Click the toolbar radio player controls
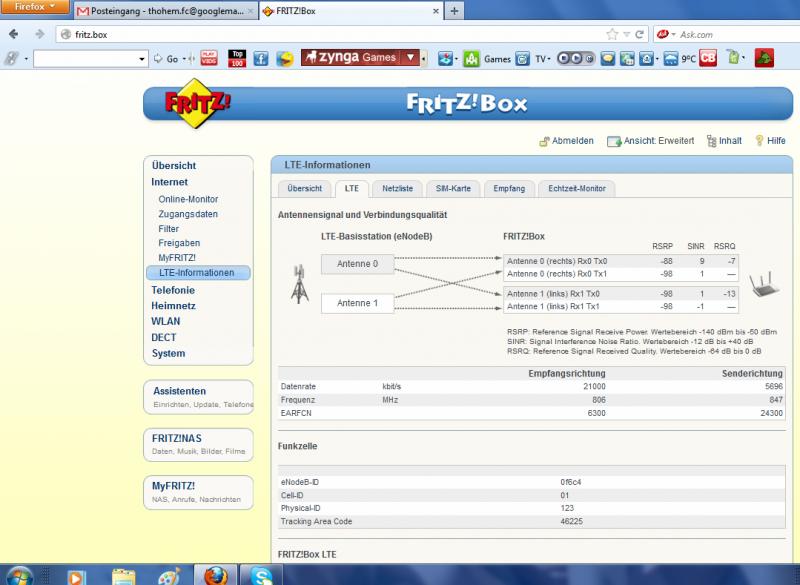The height and width of the screenshot is (585, 800). [x=576, y=58]
